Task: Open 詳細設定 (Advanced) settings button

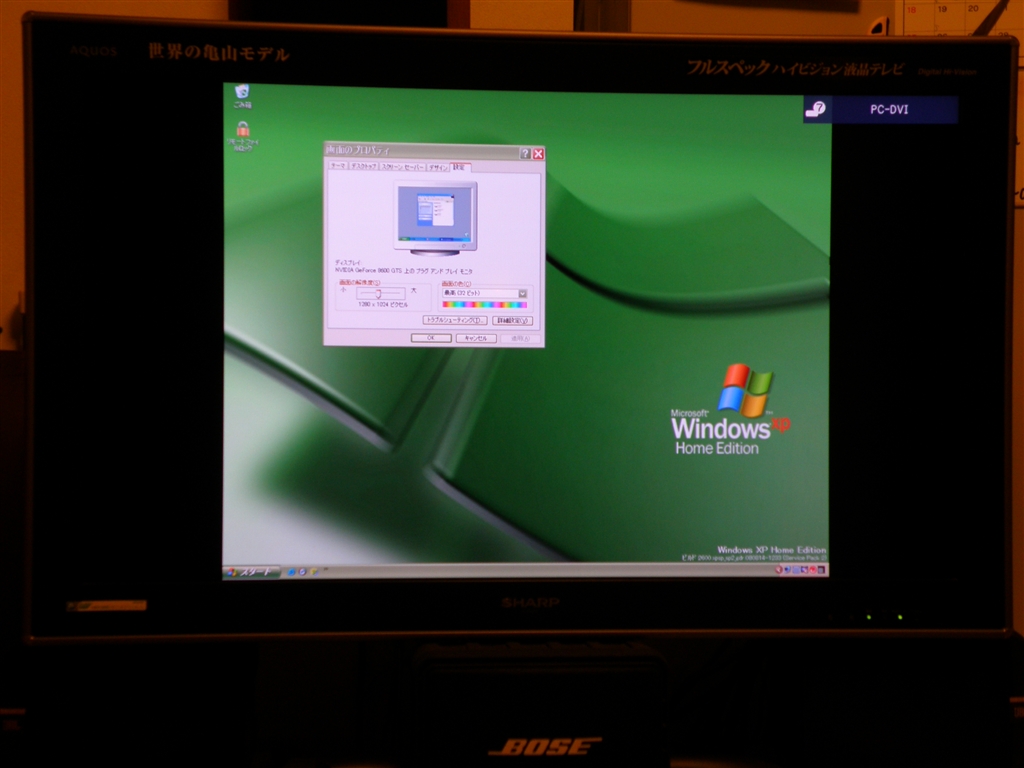Action: tap(513, 321)
